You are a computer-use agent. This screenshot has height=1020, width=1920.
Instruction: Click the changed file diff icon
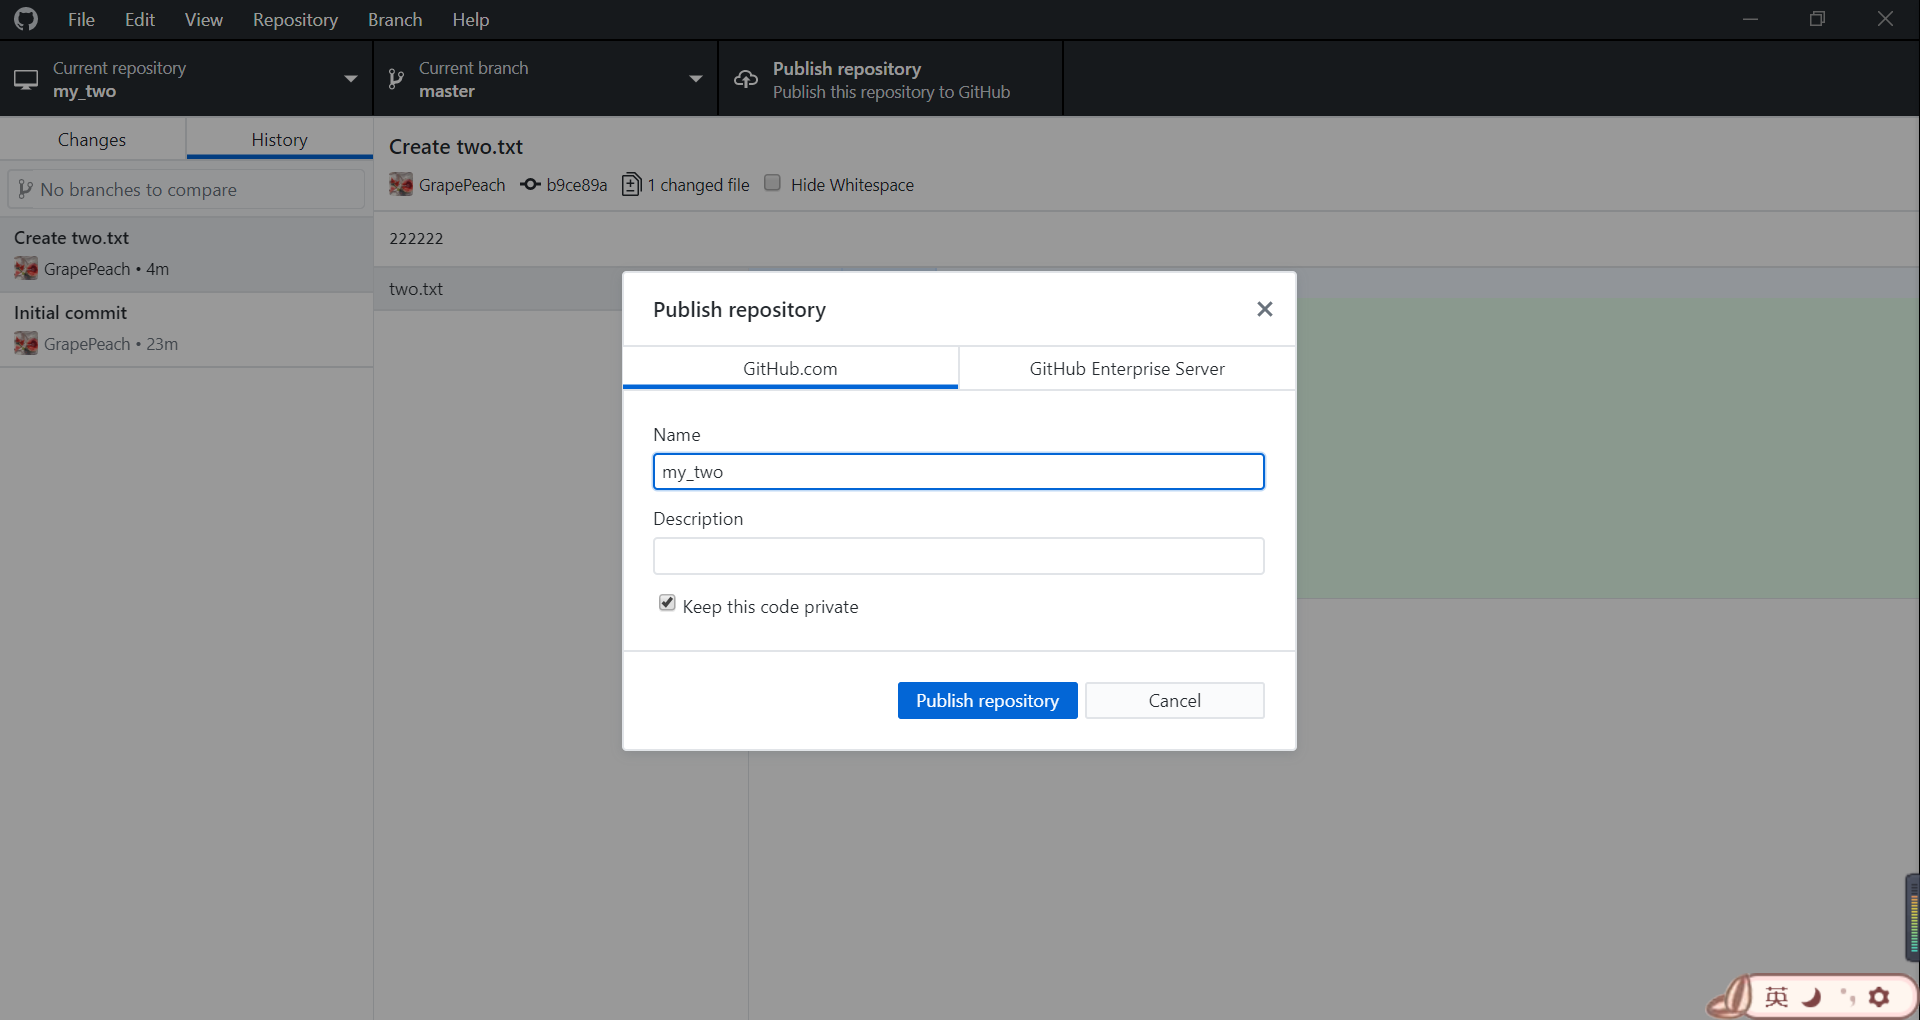point(631,184)
